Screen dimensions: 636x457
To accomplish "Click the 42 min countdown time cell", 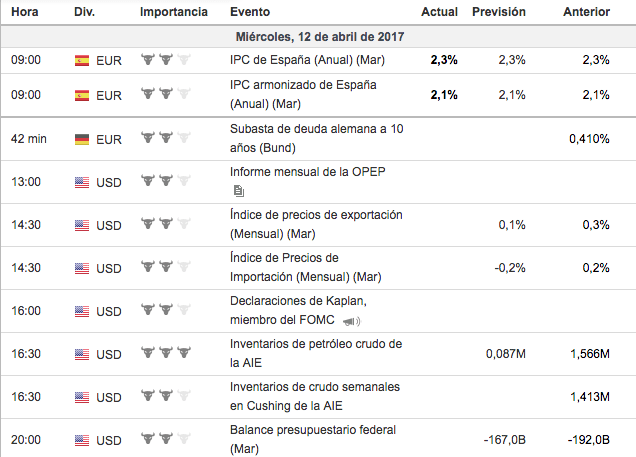I will click(x=29, y=139).
